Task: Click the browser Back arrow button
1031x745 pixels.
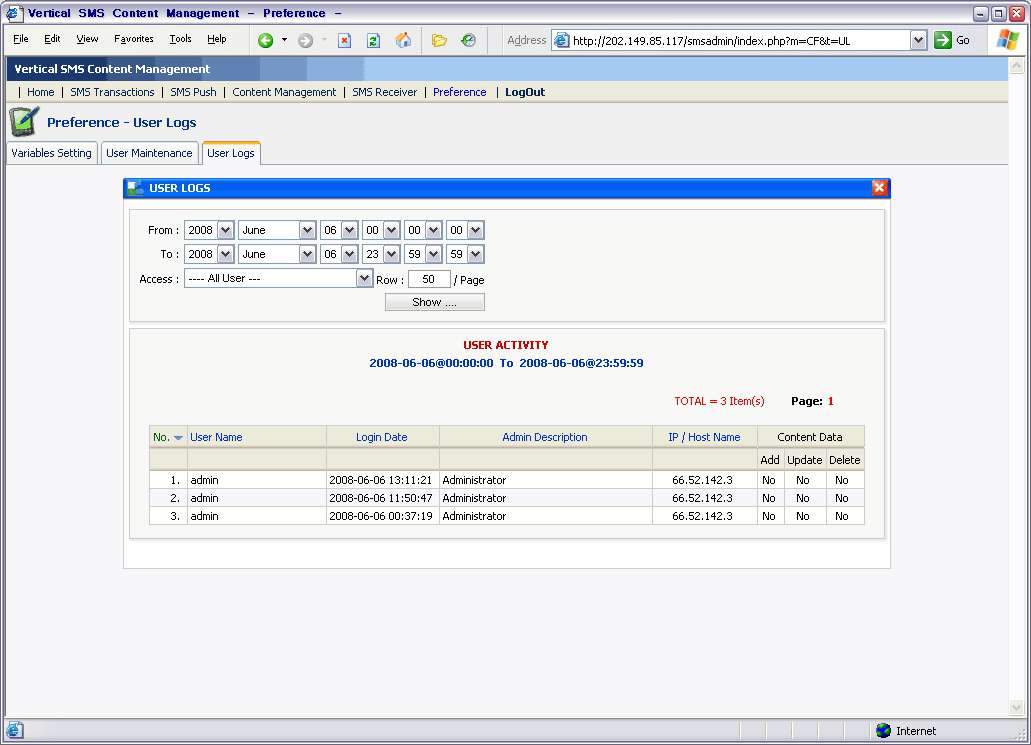Action: coord(266,40)
